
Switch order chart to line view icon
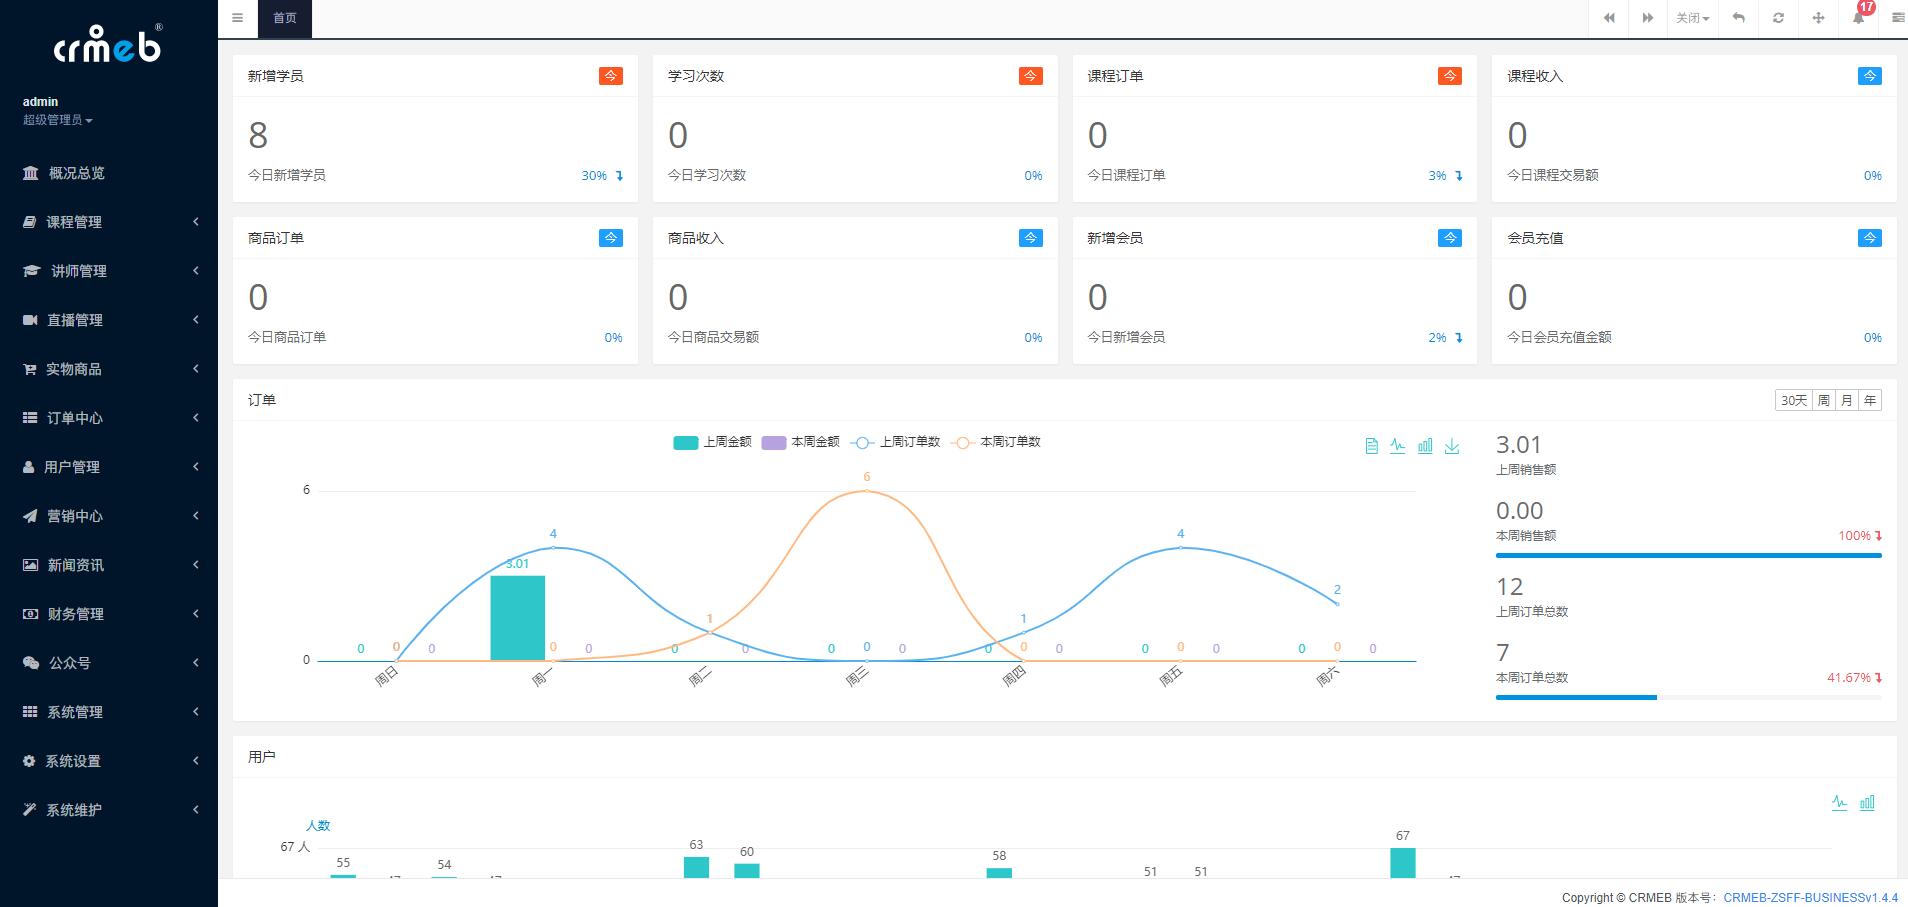(1397, 446)
